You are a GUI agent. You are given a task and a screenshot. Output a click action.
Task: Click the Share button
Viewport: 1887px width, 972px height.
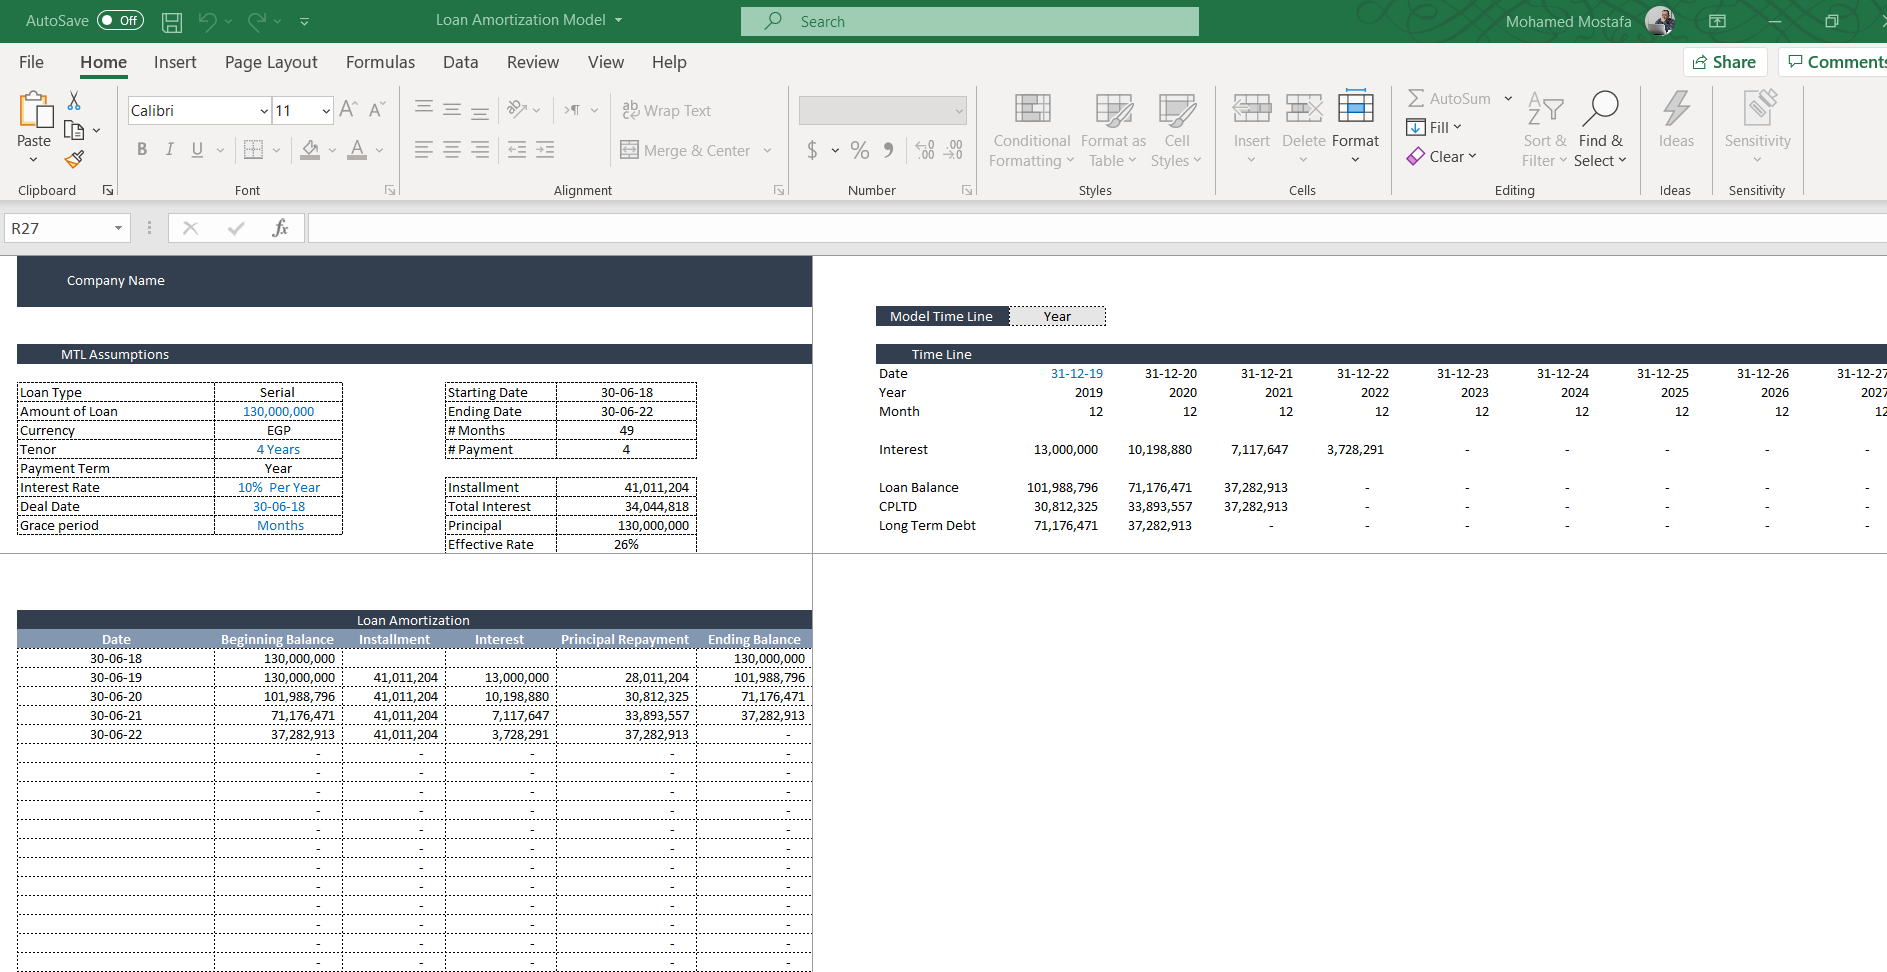1725,62
